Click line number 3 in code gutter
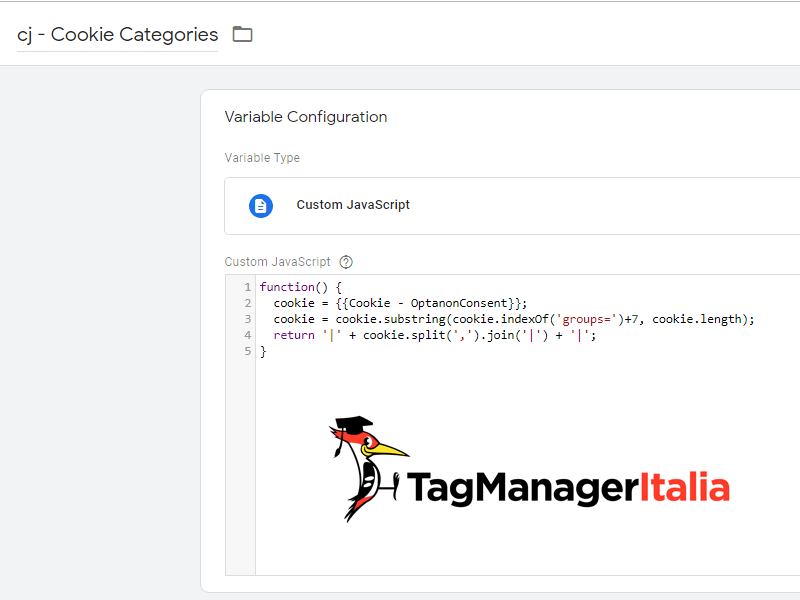The height and width of the screenshot is (600, 800). (247, 319)
